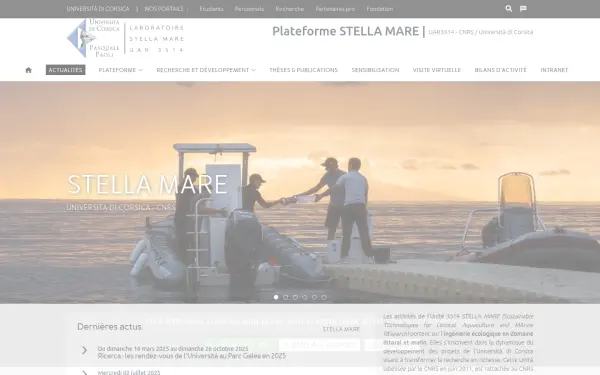Select sixth carousel slide indicator dot
Viewport: 600px width, 375px height.
324,297
